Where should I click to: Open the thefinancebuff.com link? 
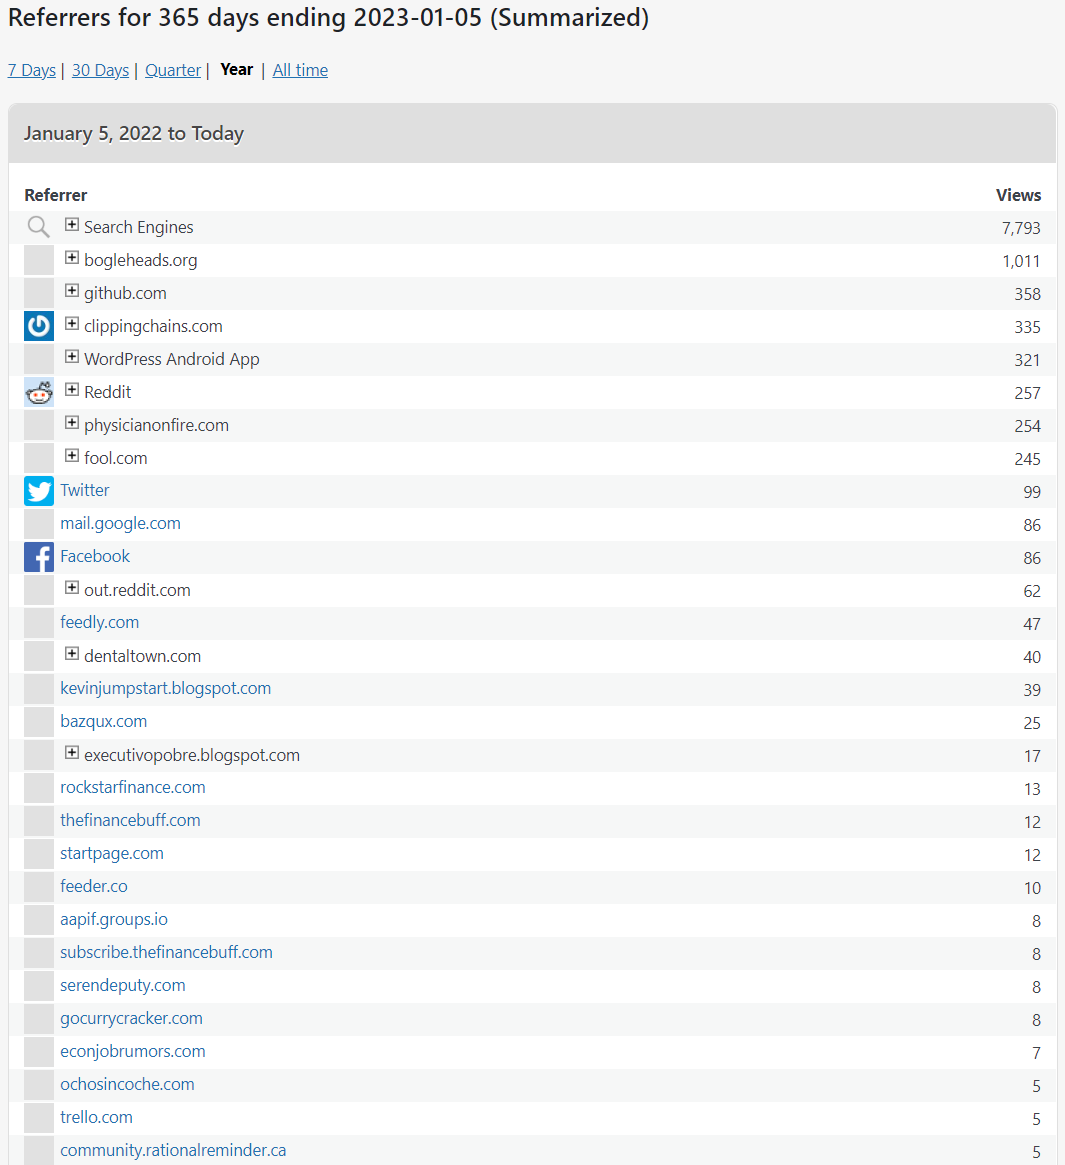[130, 820]
